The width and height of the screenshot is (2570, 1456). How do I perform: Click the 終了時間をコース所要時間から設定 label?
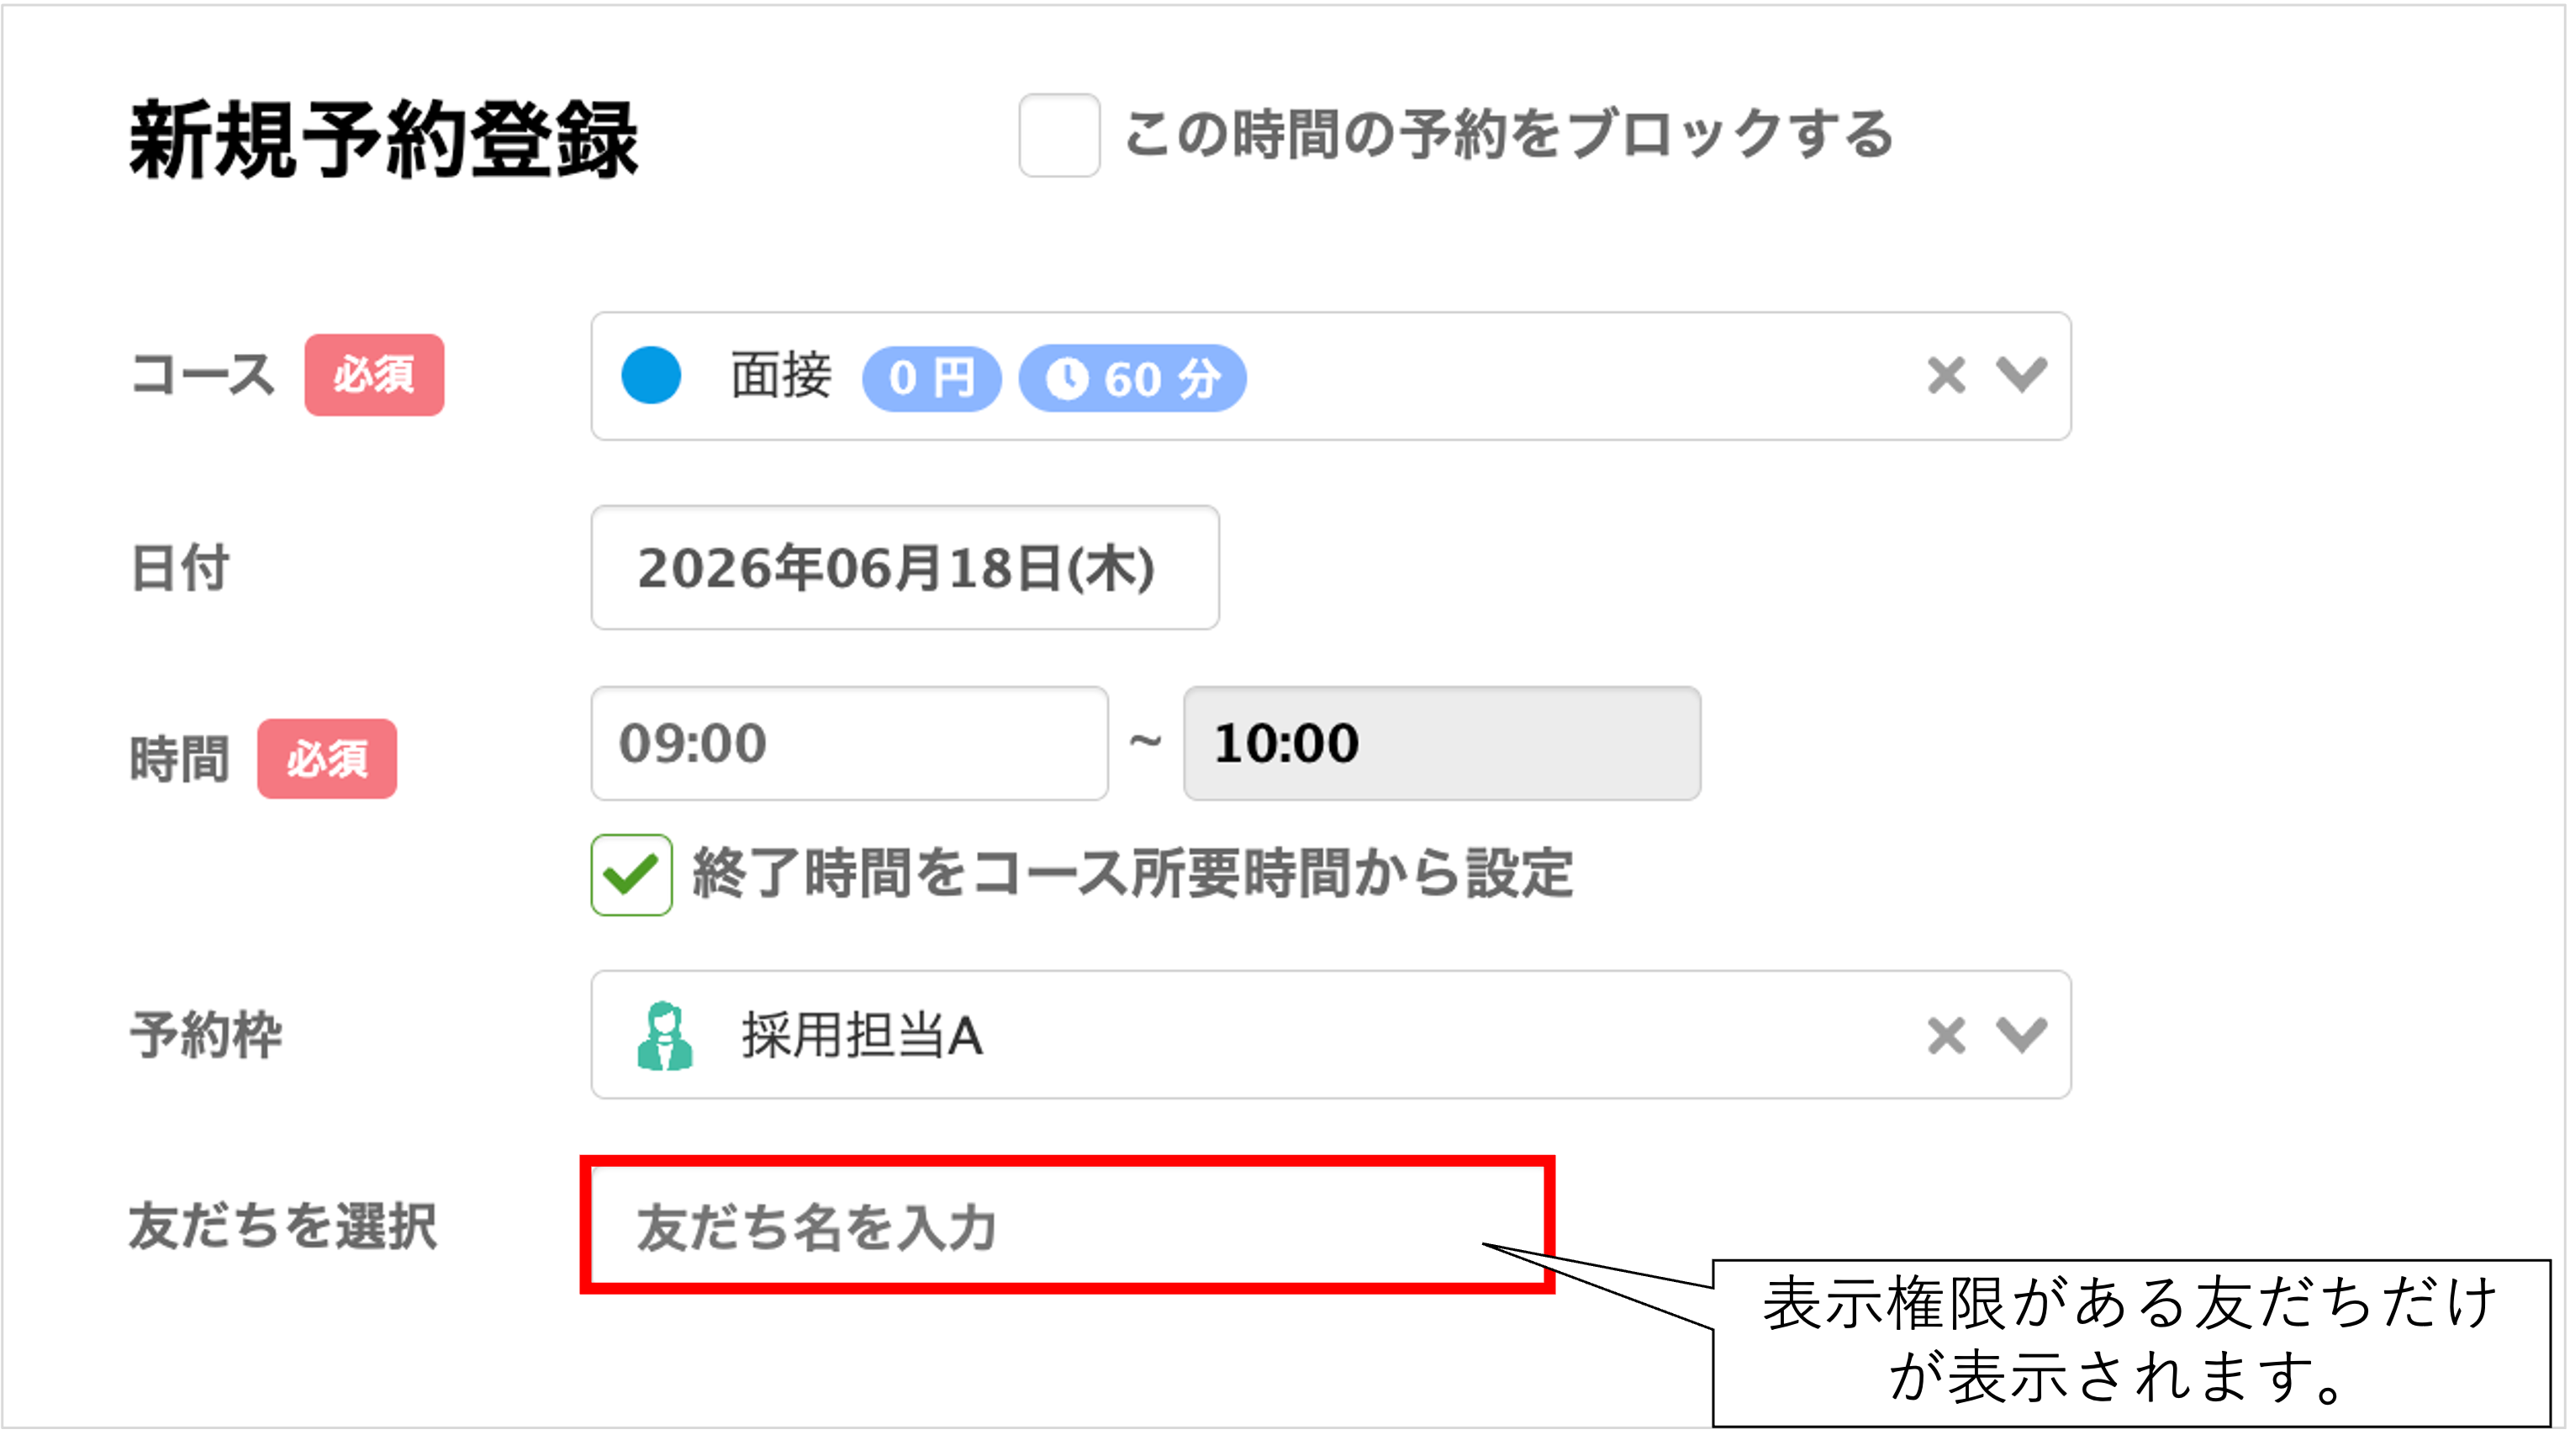point(1133,873)
